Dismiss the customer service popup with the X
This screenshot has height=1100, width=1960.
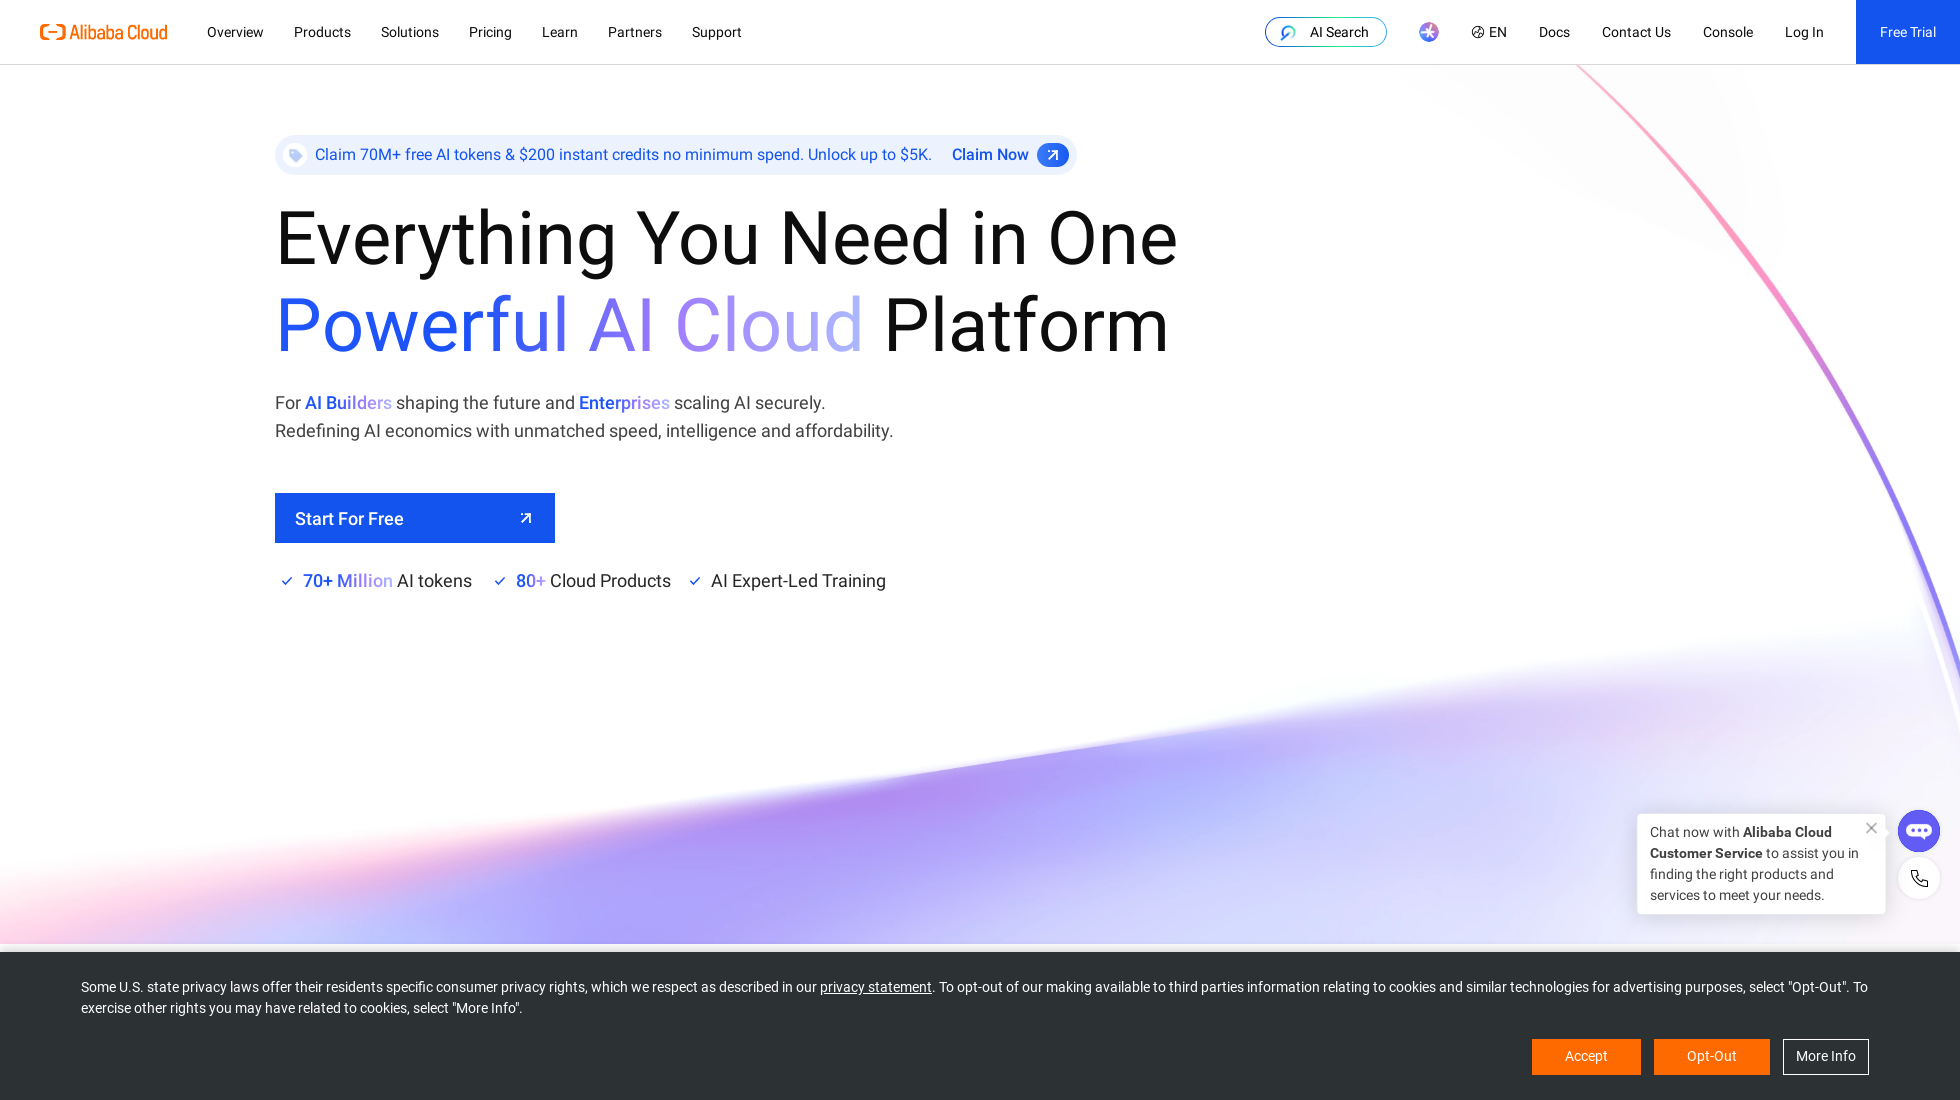(x=1871, y=827)
